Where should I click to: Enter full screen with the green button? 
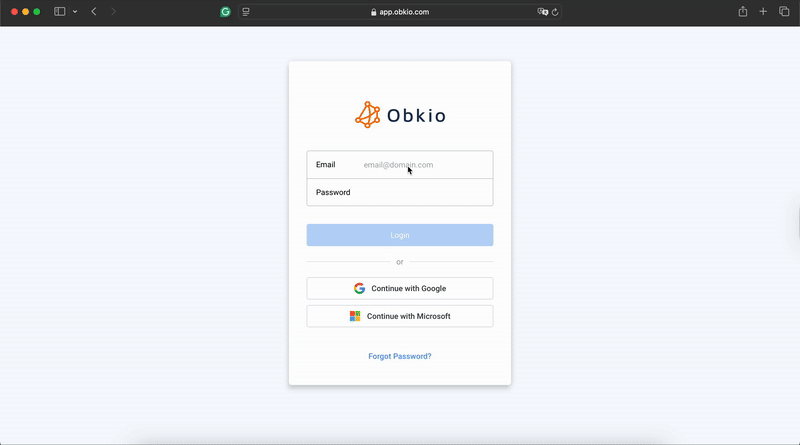[x=37, y=11]
